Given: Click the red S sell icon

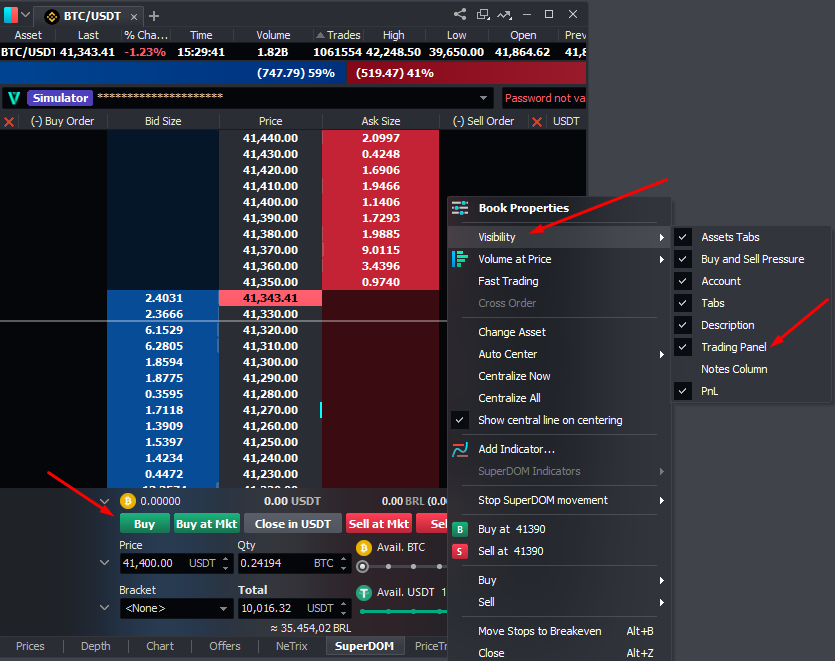Looking at the screenshot, I should point(460,551).
